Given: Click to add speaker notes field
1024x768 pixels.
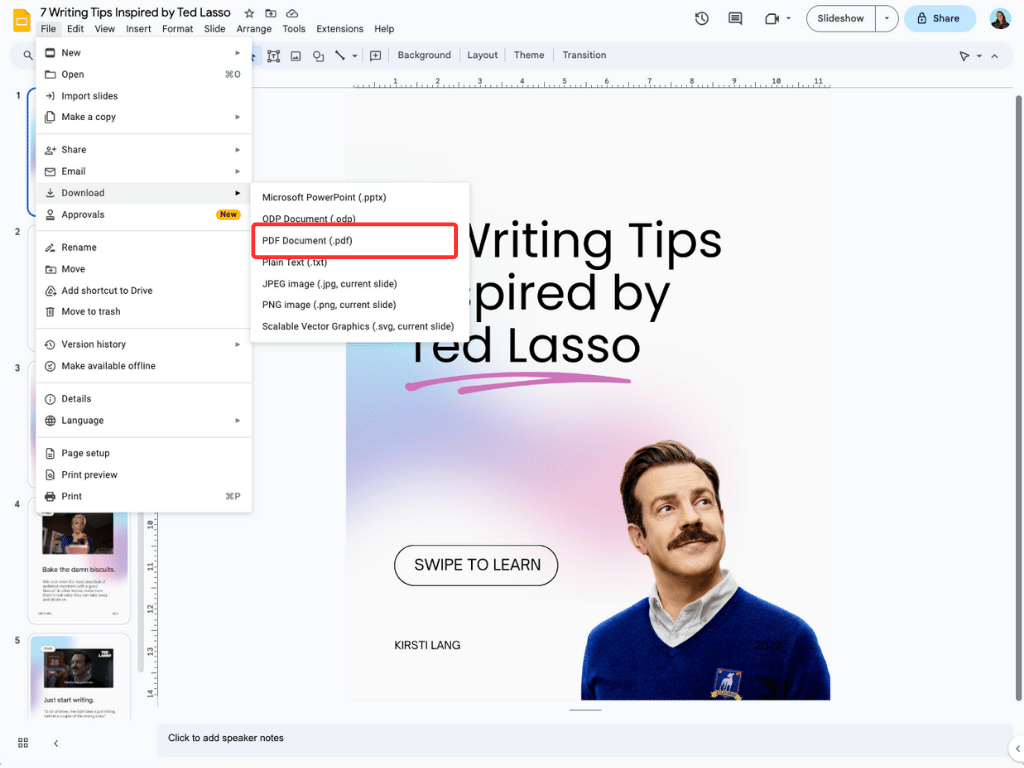Looking at the screenshot, I should [x=584, y=739].
